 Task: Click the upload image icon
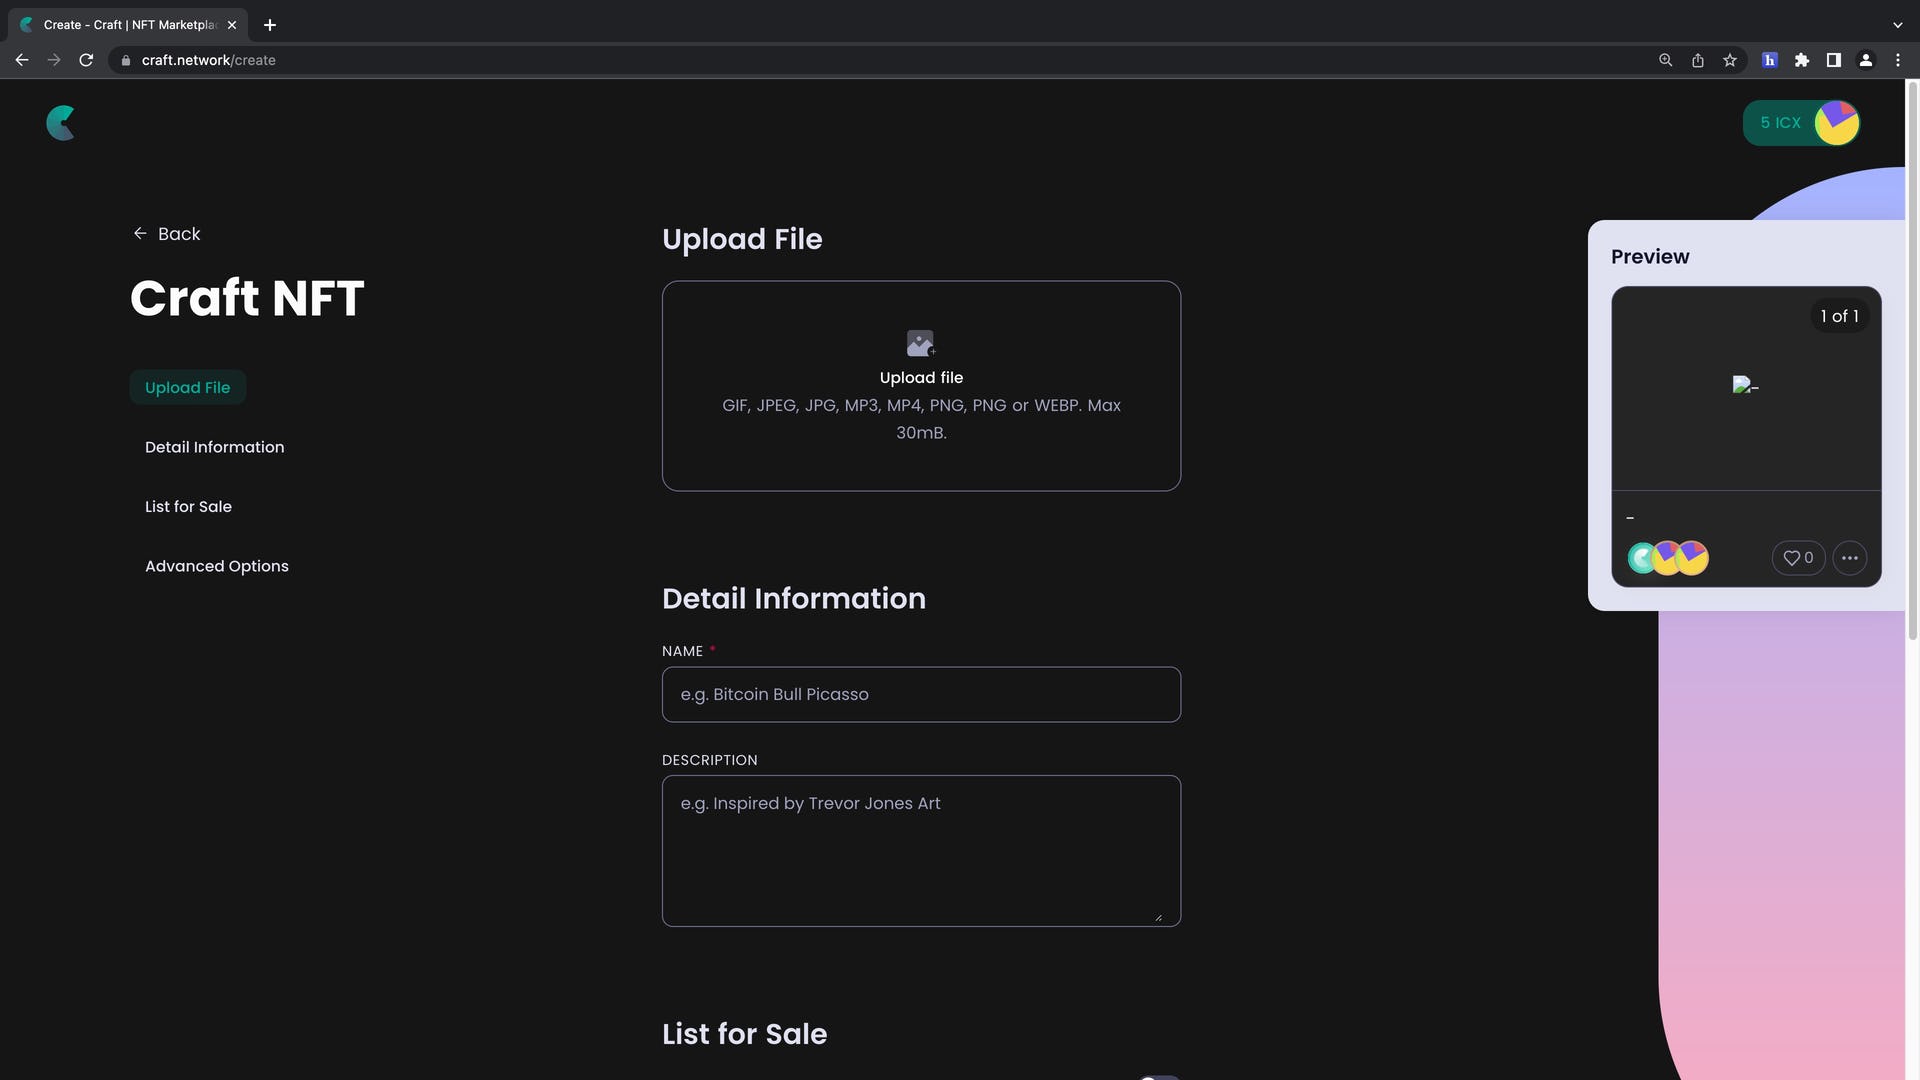click(x=921, y=343)
